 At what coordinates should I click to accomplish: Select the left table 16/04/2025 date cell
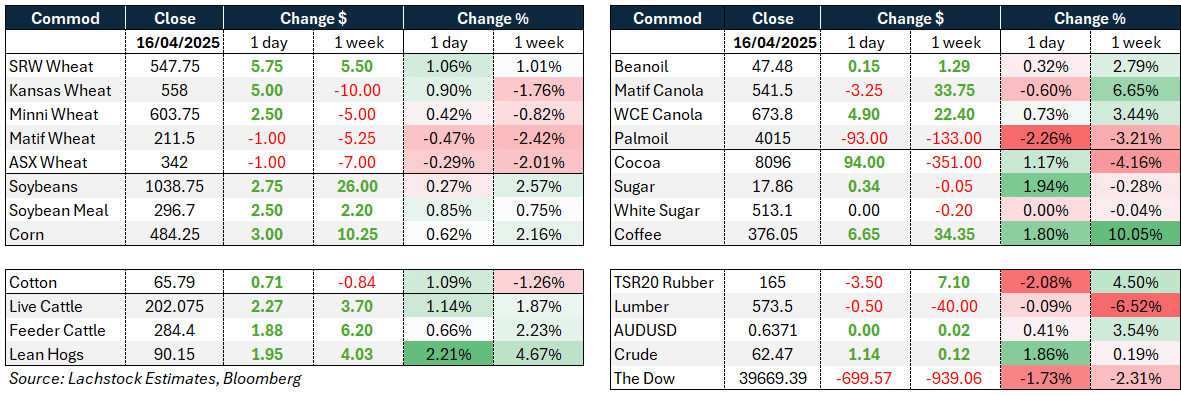click(x=175, y=43)
